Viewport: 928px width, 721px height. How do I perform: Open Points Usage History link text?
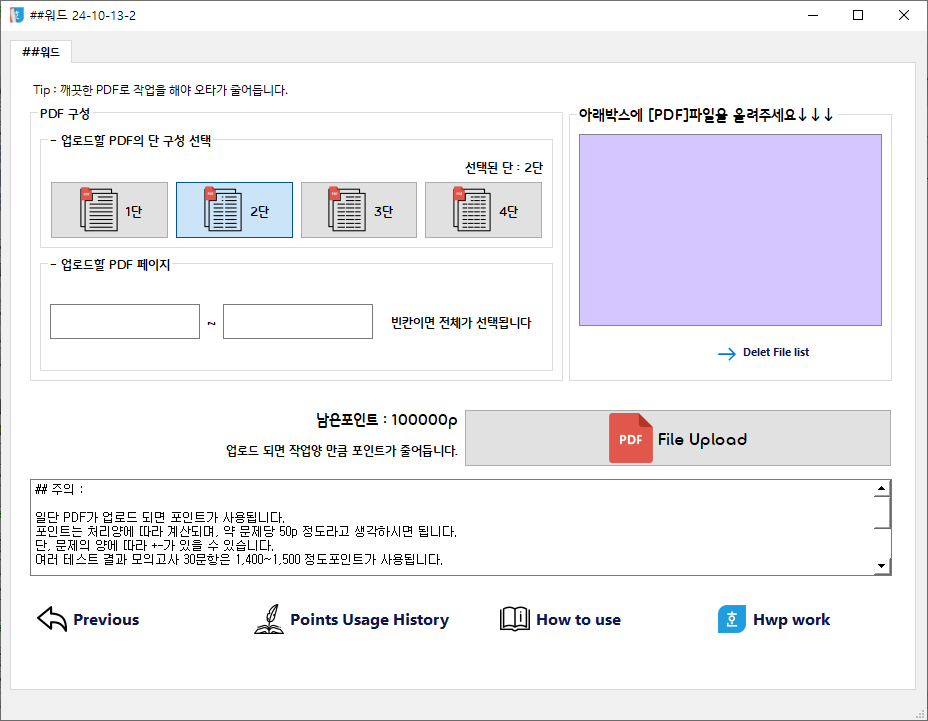click(x=369, y=620)
